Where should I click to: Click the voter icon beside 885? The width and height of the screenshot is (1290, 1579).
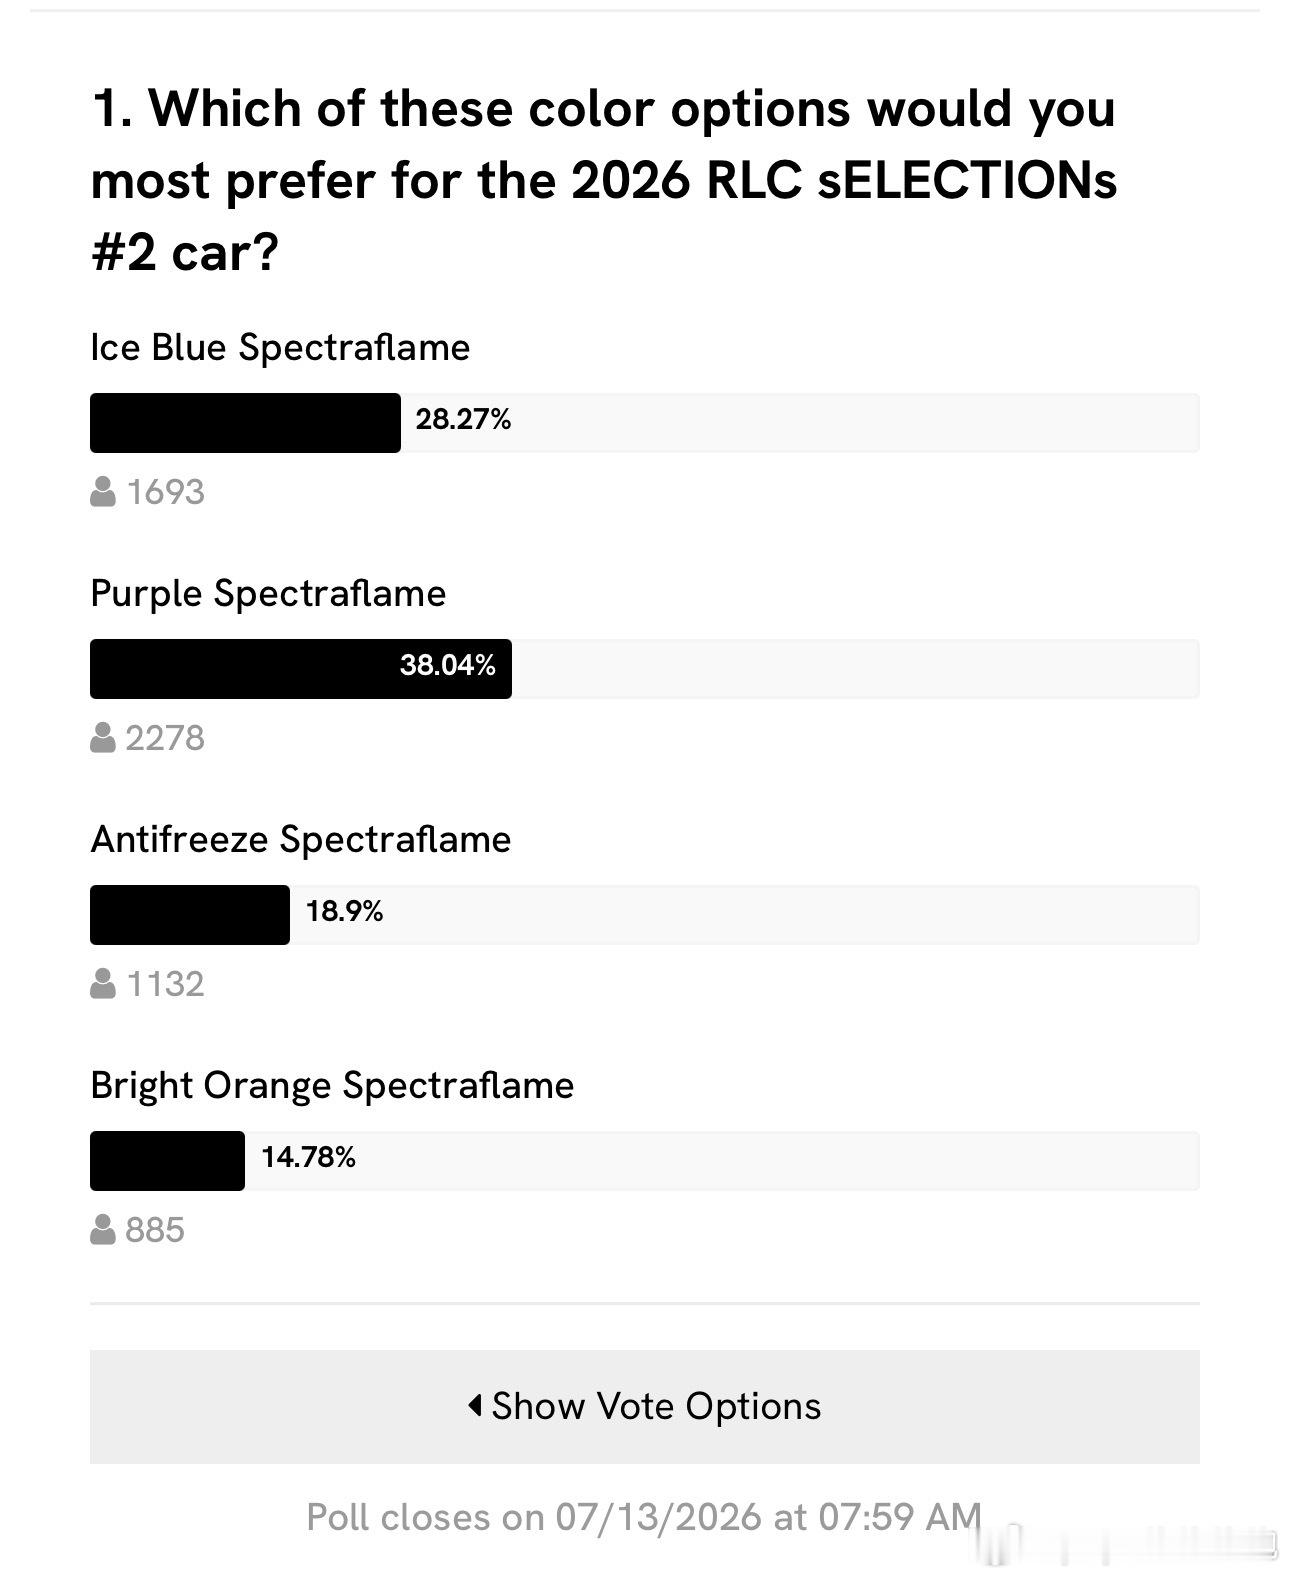(x=103, y=1230)
